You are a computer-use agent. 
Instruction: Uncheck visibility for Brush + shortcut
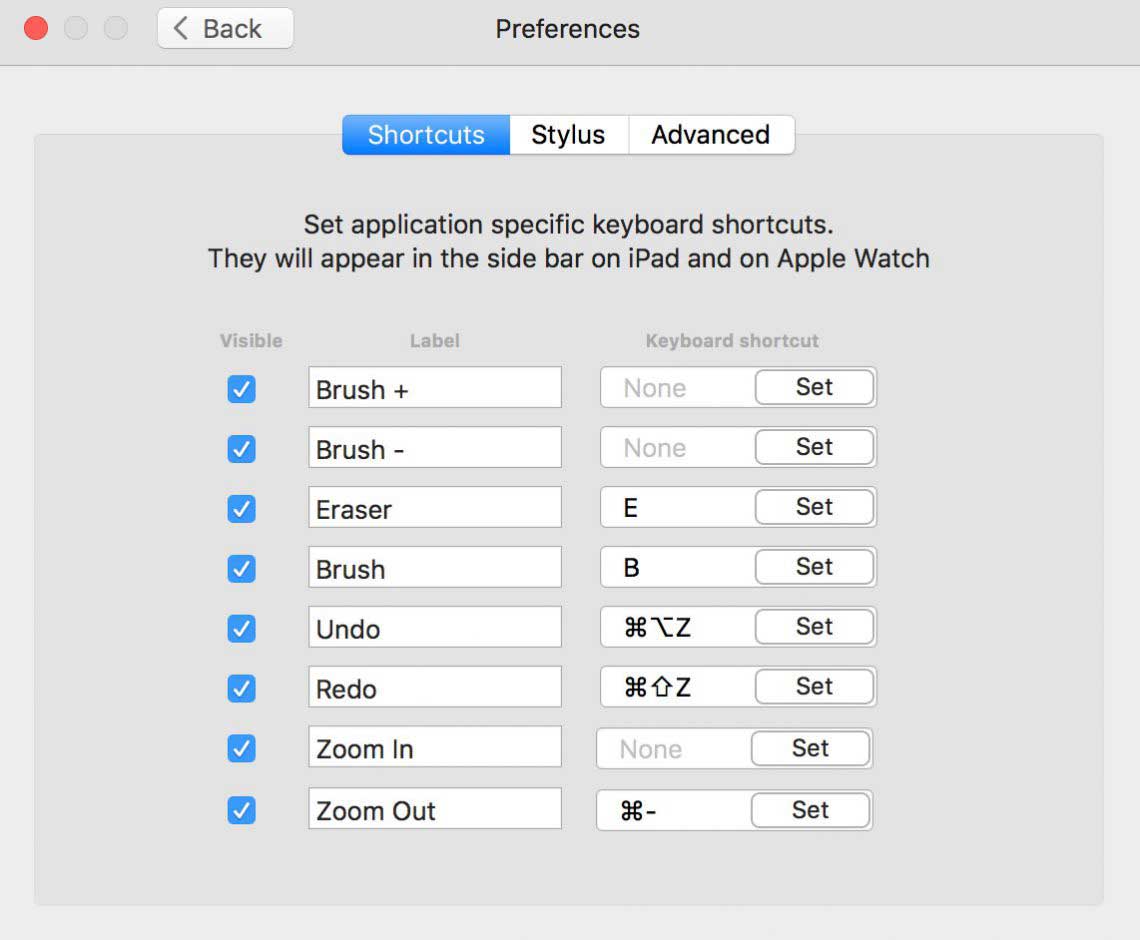point(241,389)
